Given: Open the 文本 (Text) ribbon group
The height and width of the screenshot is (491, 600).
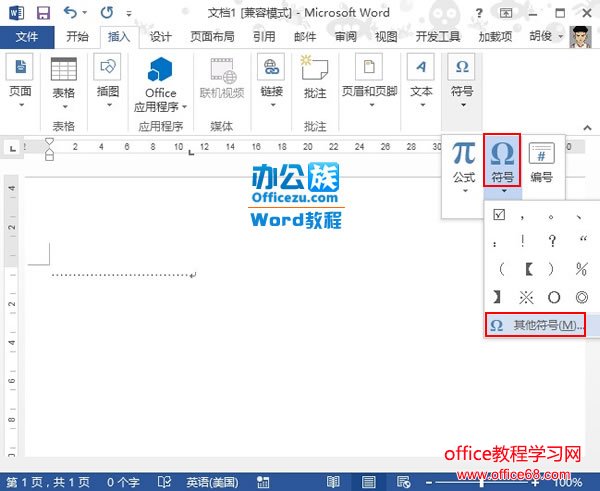Looking at the screenshot, I should point(421,81).
